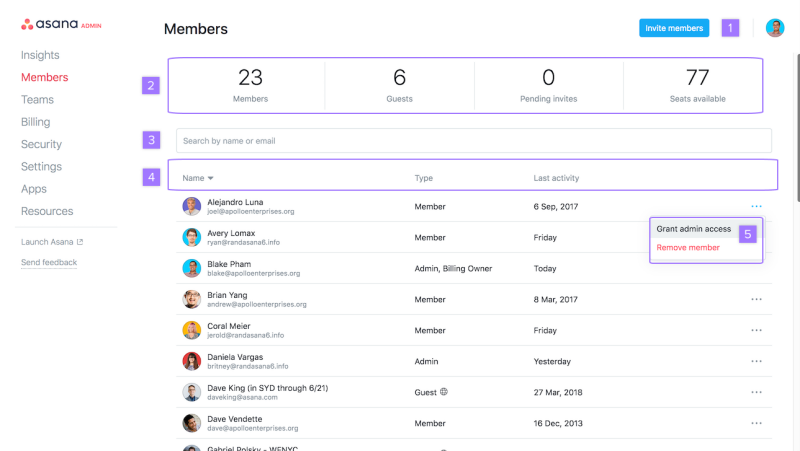The height and width of the screenshot is (451, 800).
Task: Click the 23 Members stat
Action: tap(250, 85)
